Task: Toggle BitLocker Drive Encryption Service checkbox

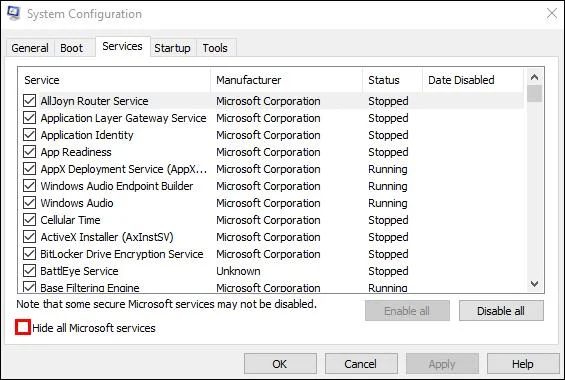Action: (x=30, y=254)
